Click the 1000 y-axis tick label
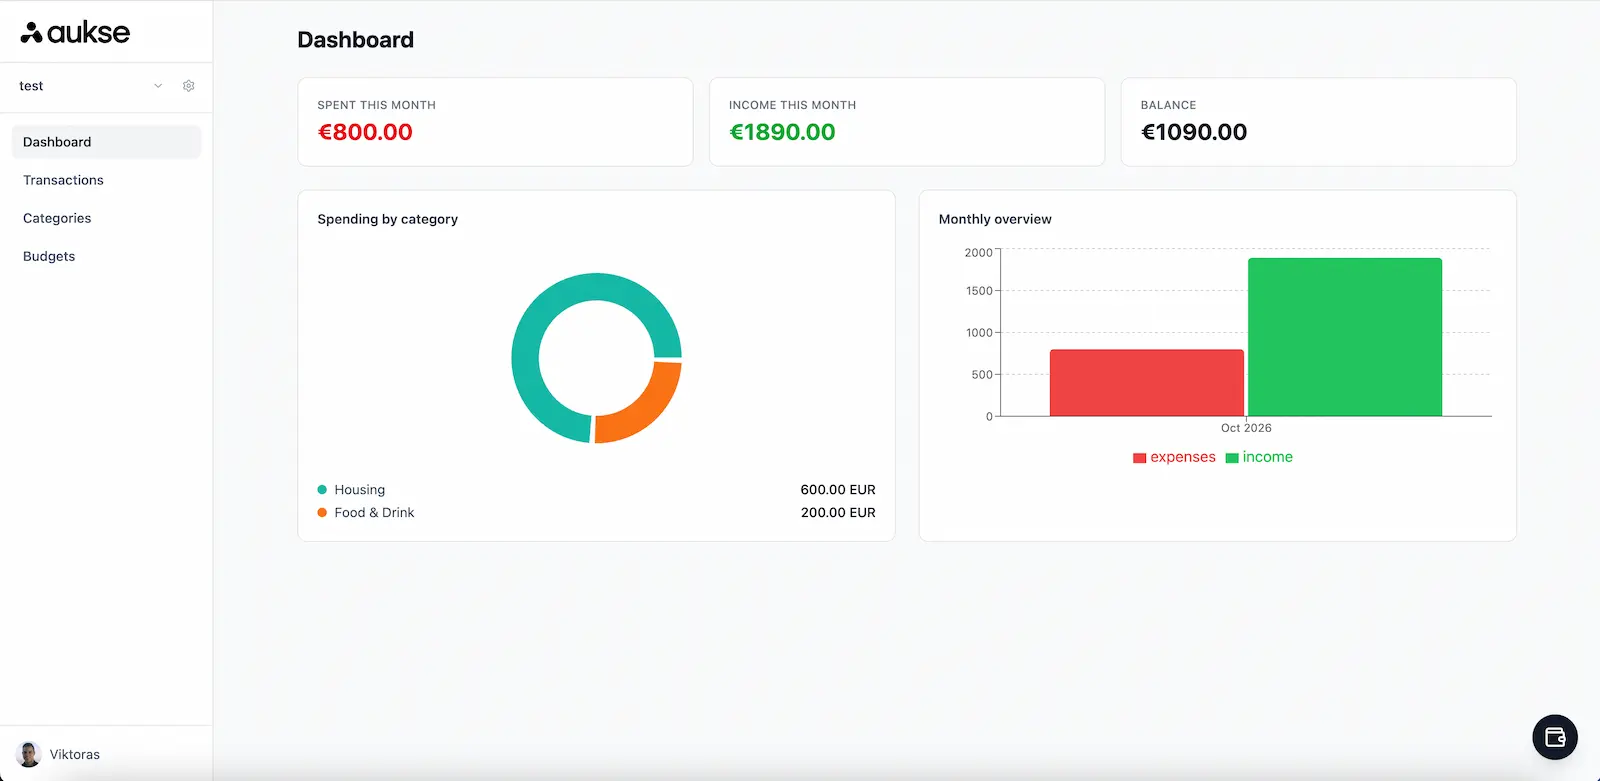1600x781 pixels. pos(979,333)
